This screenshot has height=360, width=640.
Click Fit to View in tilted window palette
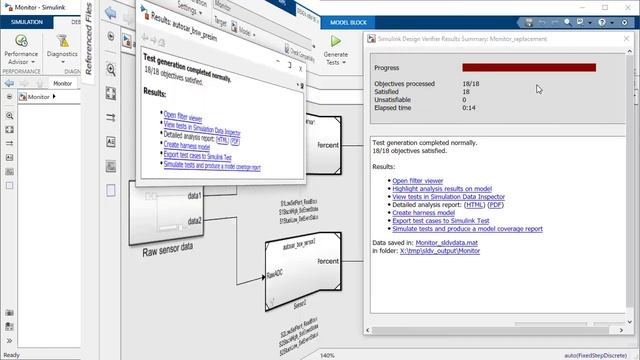click(111, 93)
